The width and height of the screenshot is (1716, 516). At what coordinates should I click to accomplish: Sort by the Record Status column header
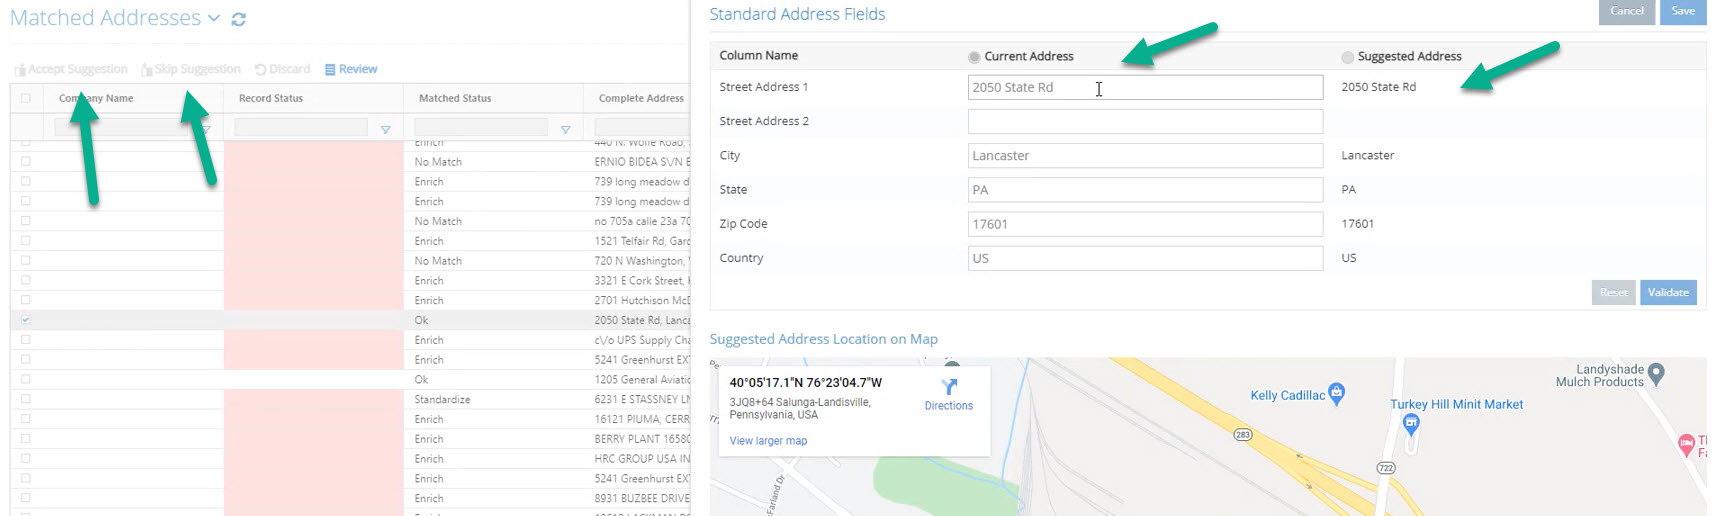coord(271,98)
